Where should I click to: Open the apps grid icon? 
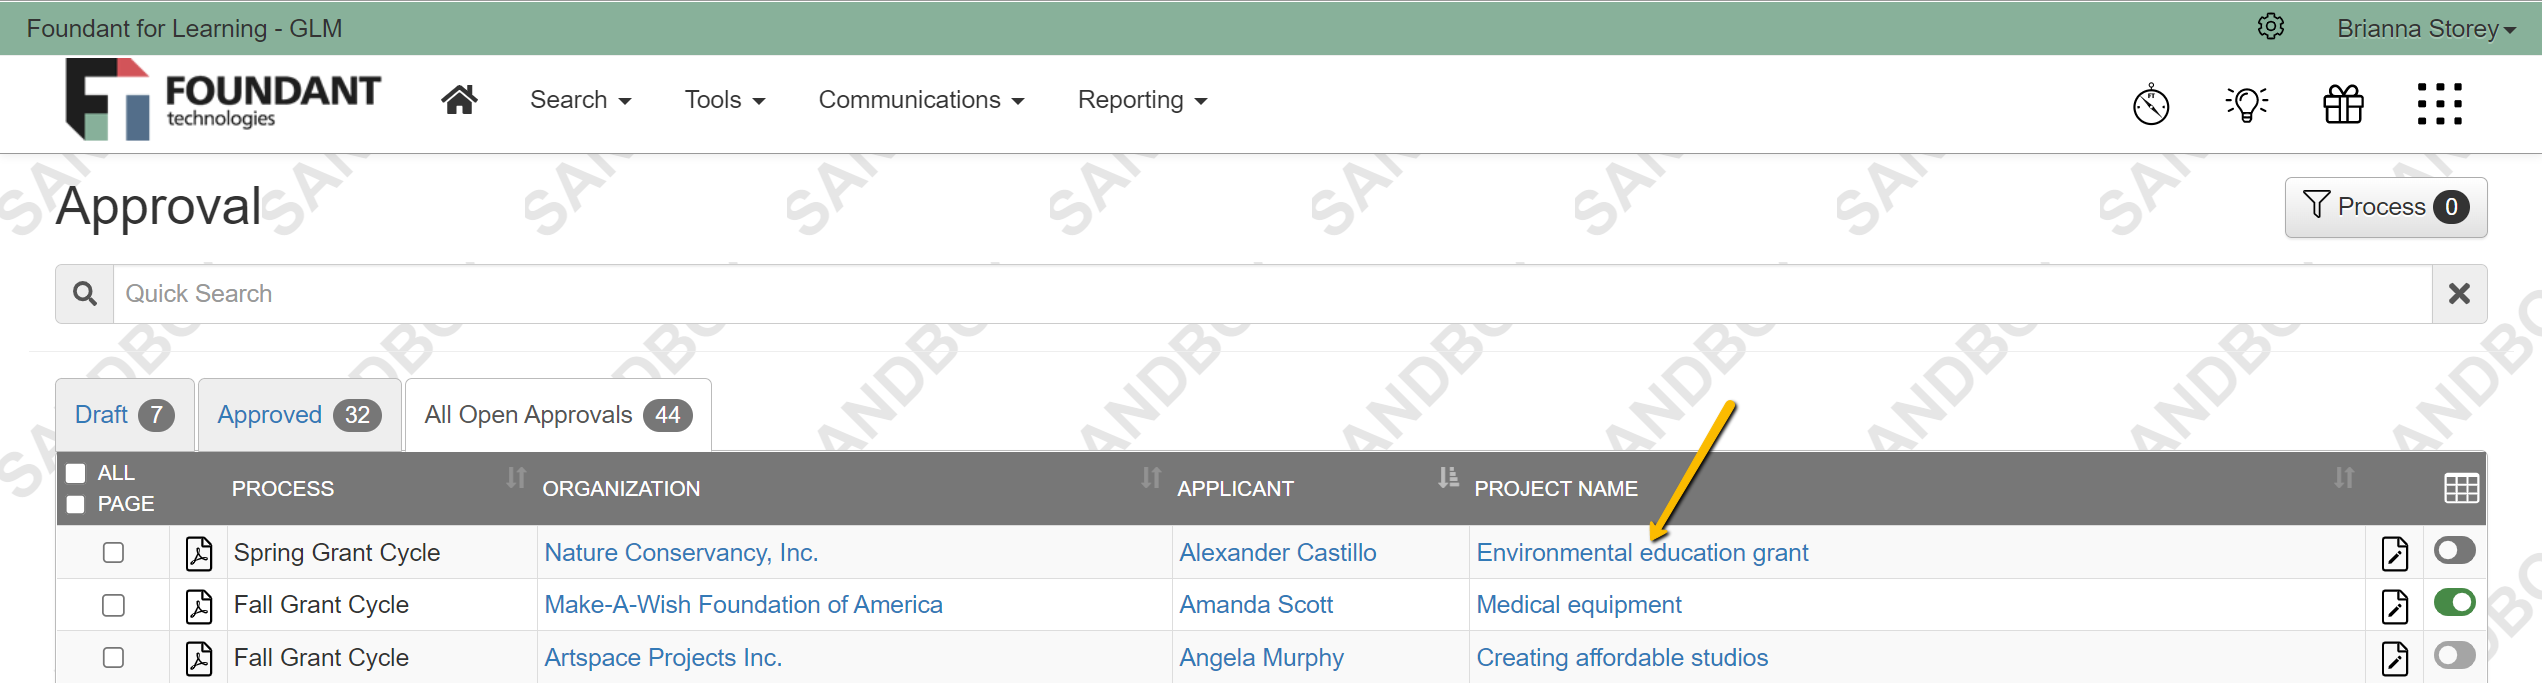point(2439,103)
